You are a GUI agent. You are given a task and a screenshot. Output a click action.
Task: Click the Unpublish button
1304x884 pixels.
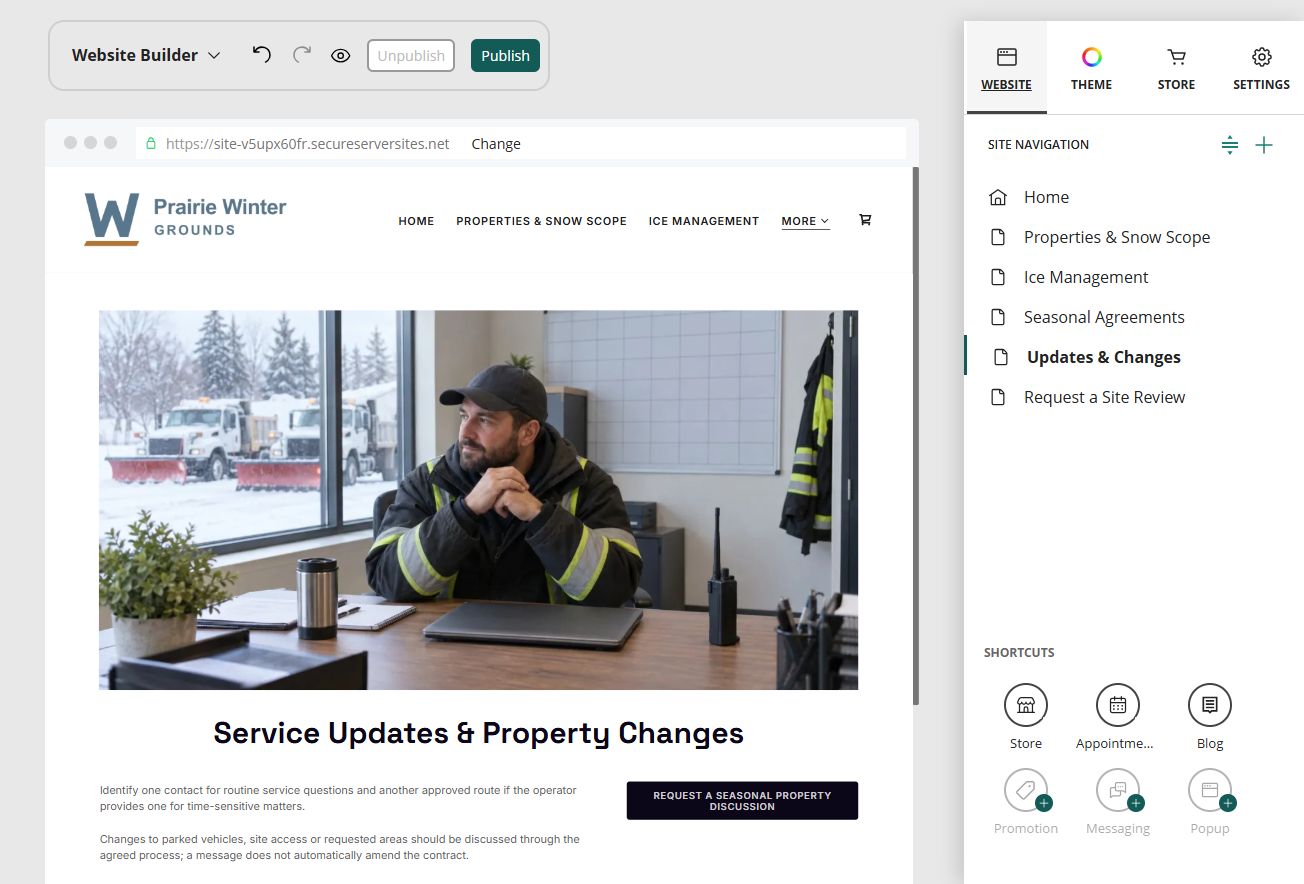tap(411, 56)
